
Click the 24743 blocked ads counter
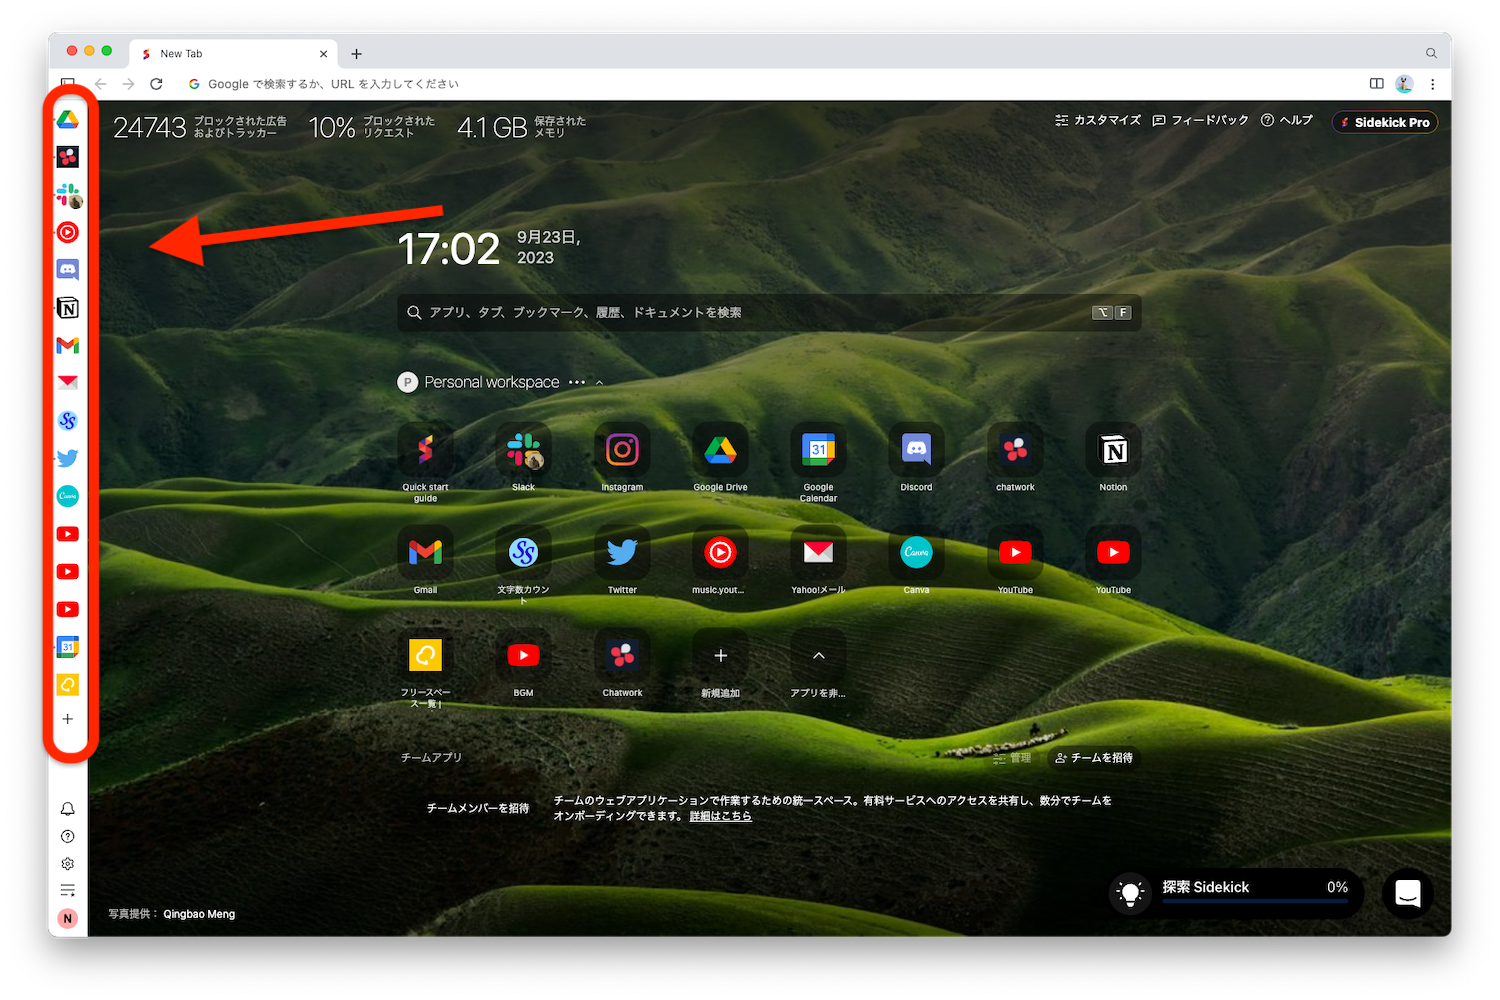coord(199,127)
